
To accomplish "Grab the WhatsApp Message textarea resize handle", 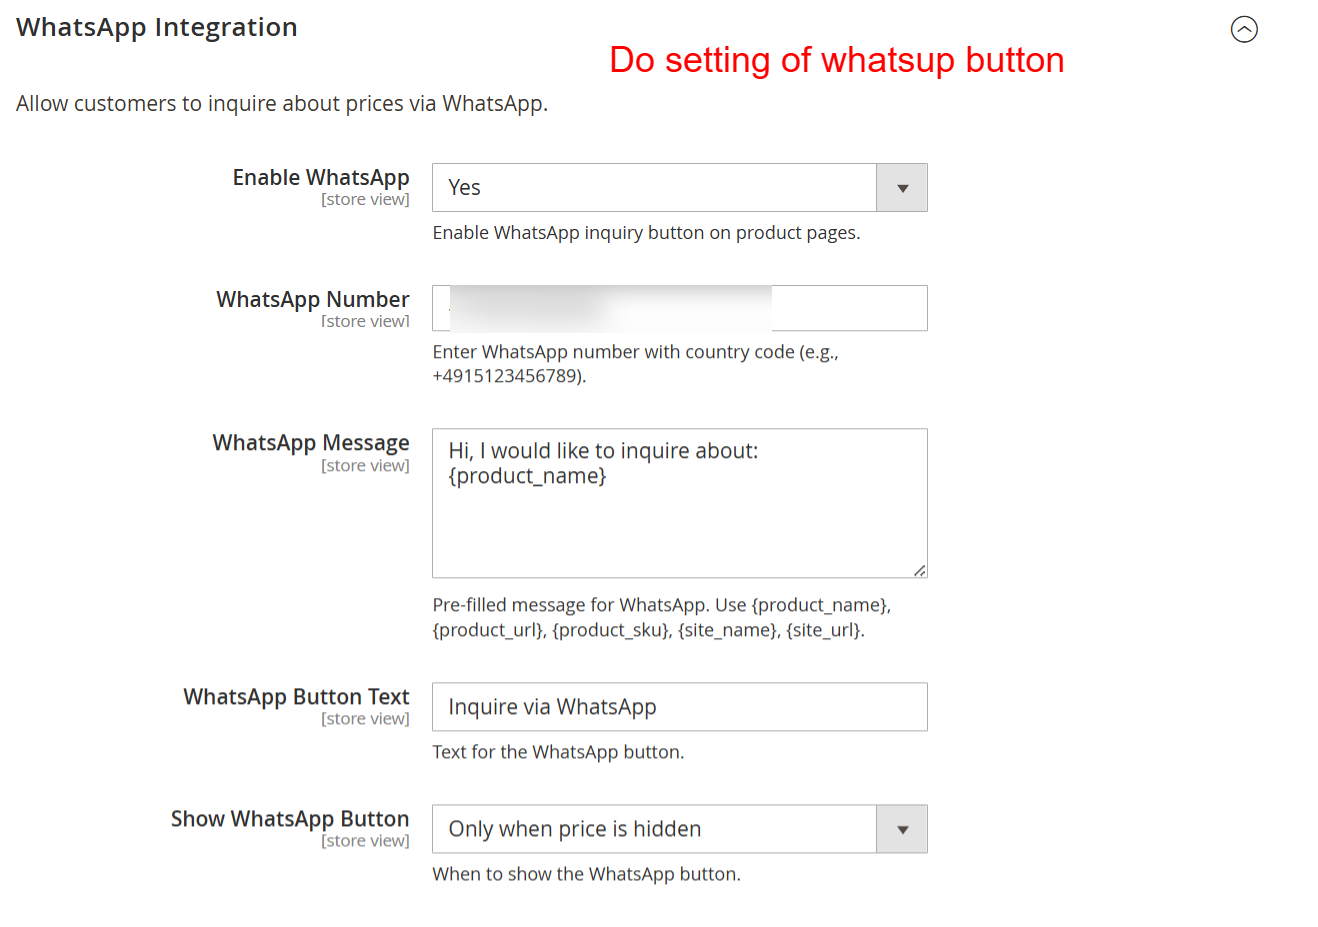I will [x=919, y=570].
